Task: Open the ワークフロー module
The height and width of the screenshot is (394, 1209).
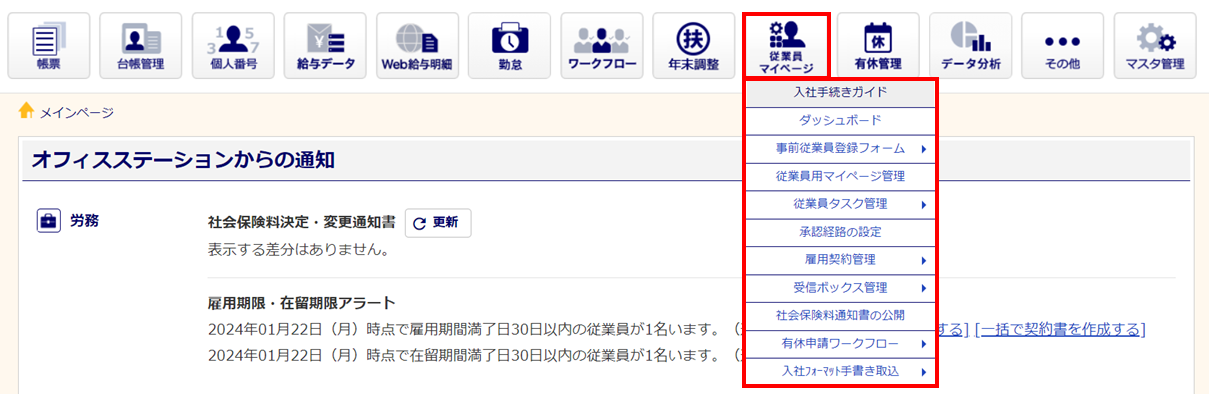Action: pos(601,46)
